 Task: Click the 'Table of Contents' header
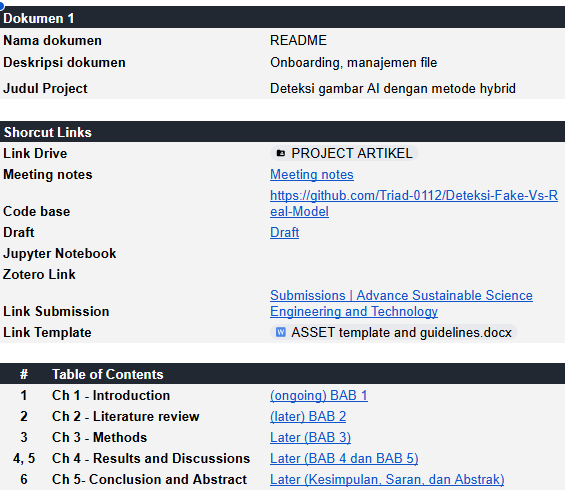tap(107, 374)
